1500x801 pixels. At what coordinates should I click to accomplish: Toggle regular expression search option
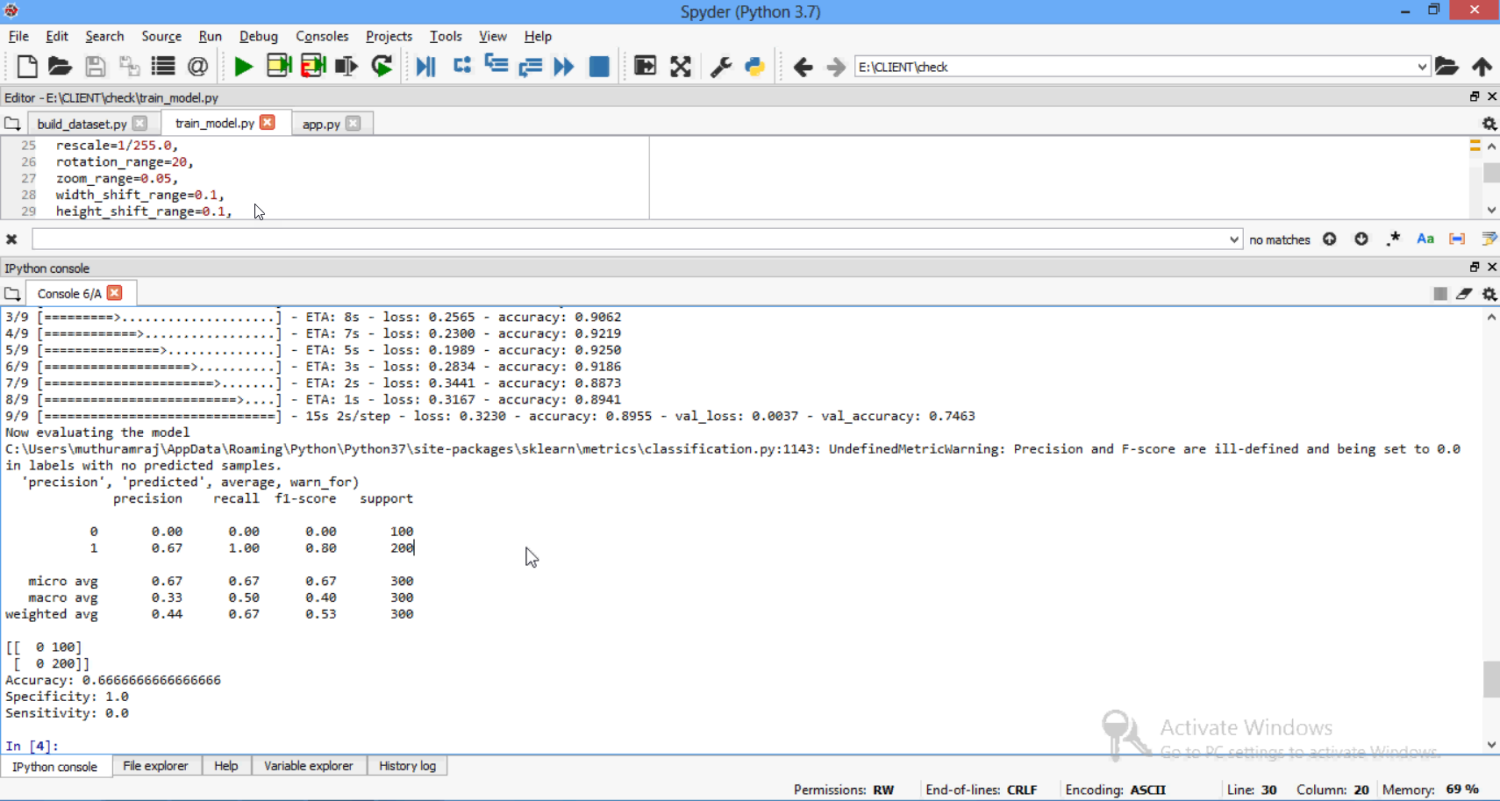pyautogui.click(x=1394, y=239)
